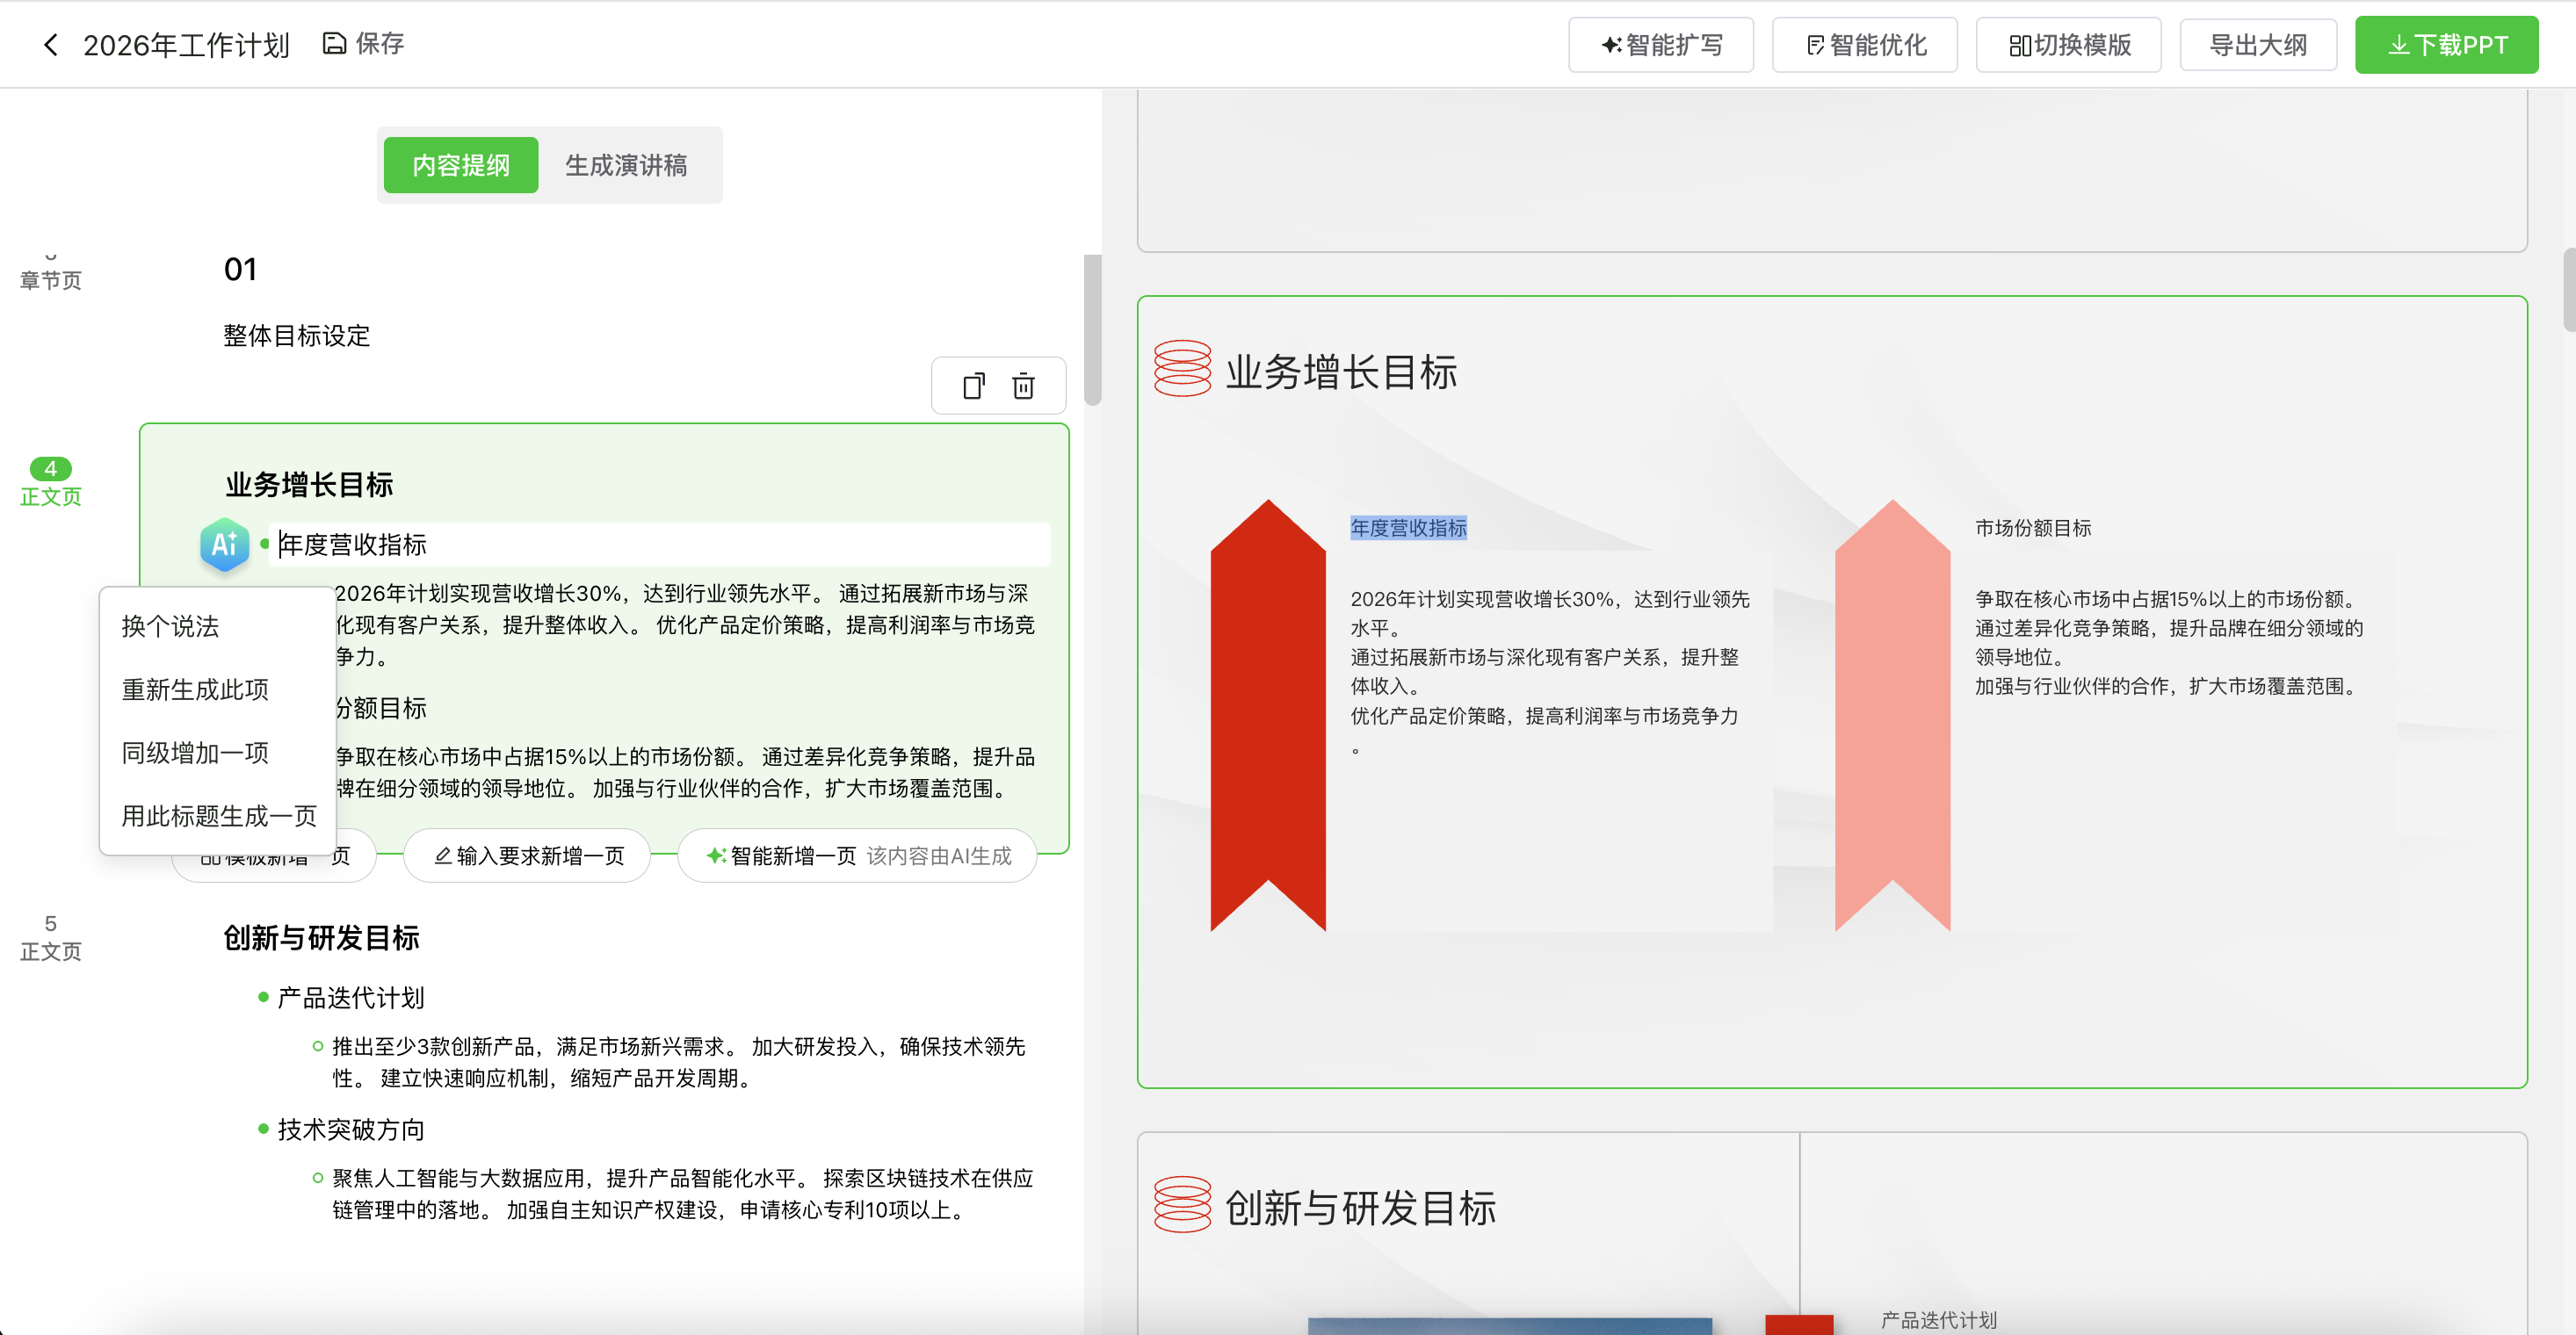Delete the page using the trash icon
The width and height of the screenshot is (2576, 1335).
1023,385
